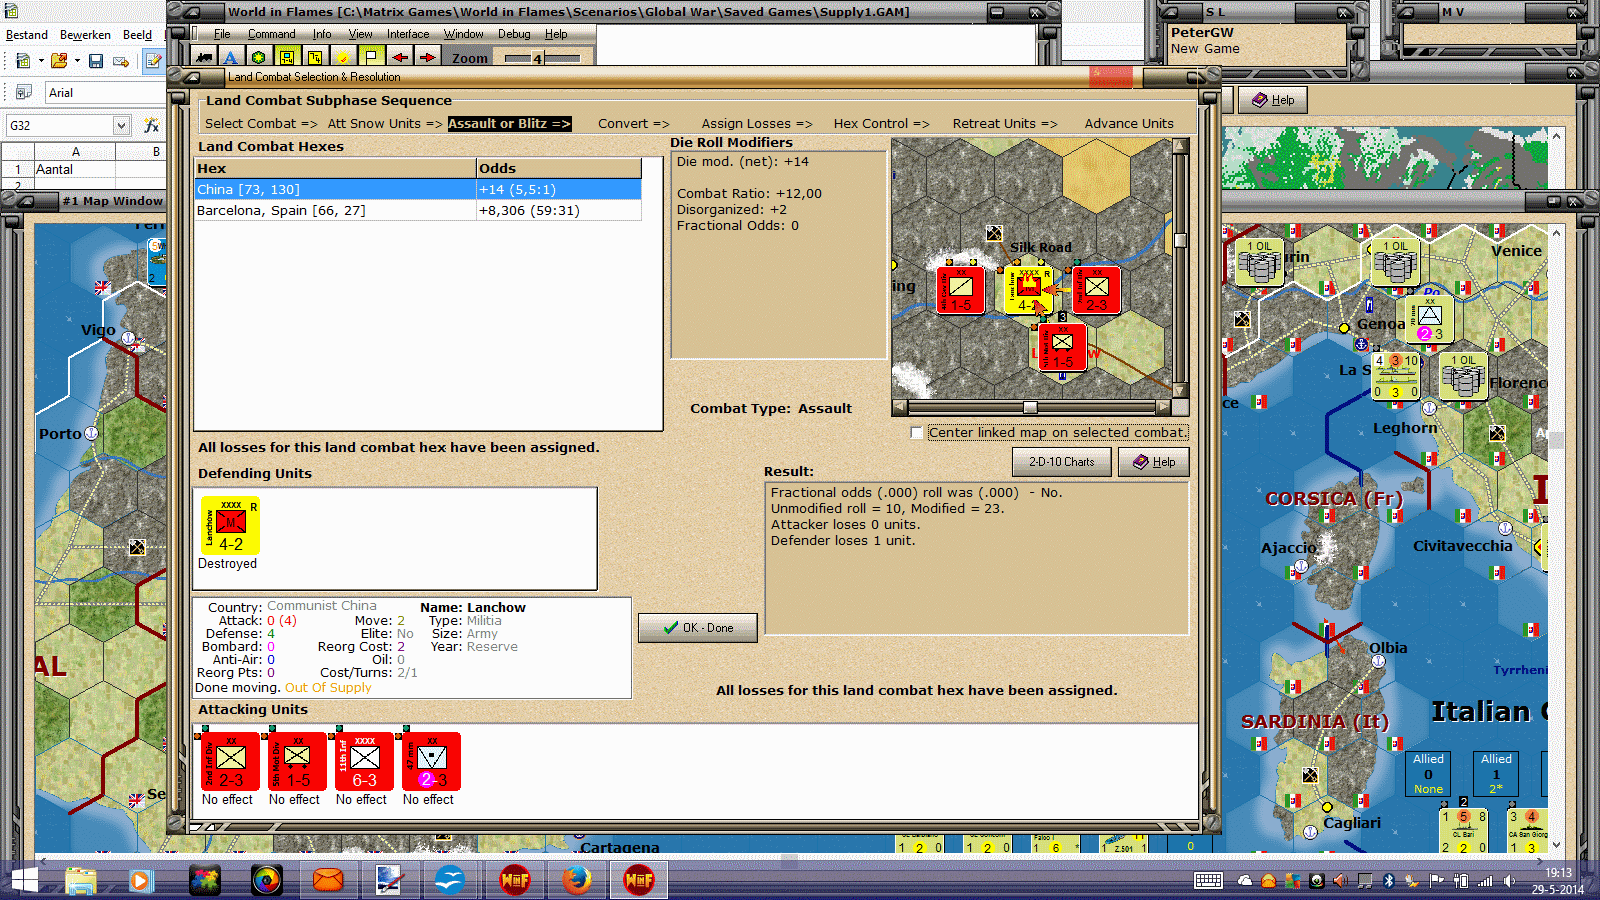This screenshot has width=1600, height=900.
Task: Click the save disk icon in spreadsheet toolbar
Action: tap(96, 61)
